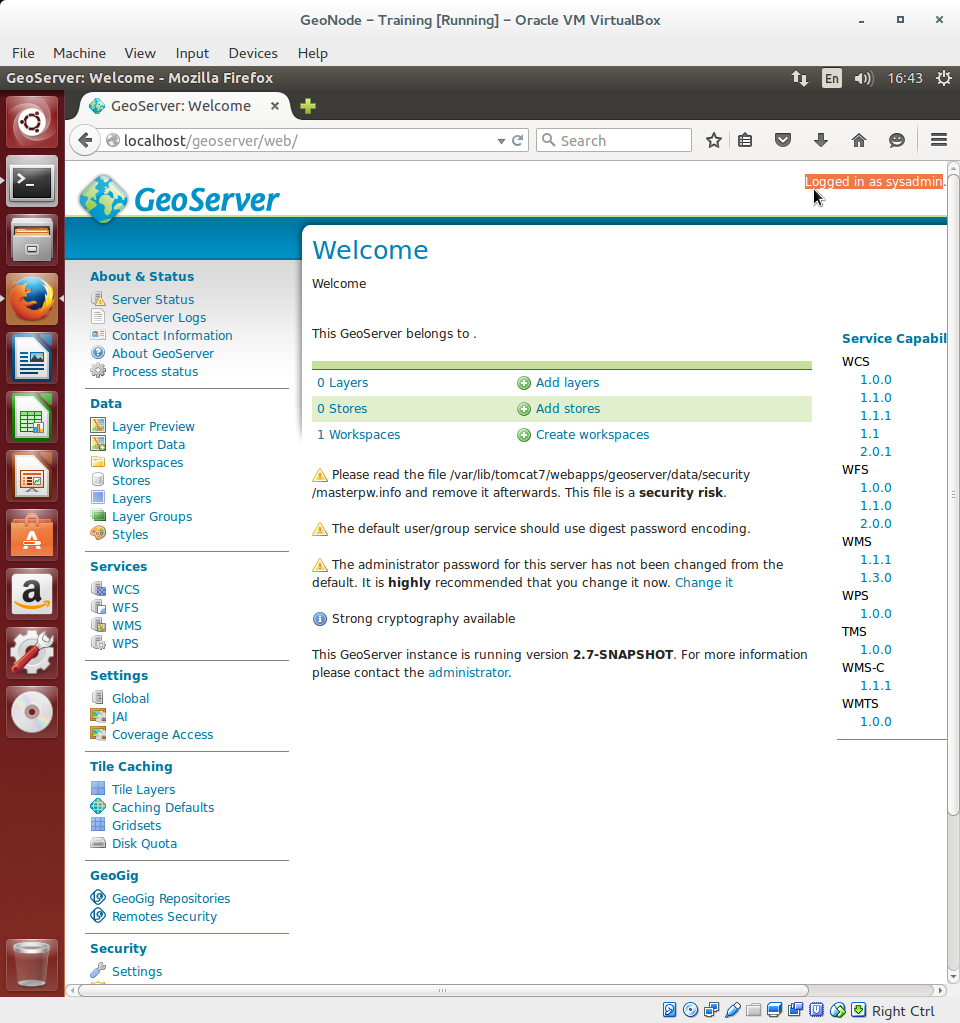
Task: Open GeoGig Repositories link
Action: (171, 898)
